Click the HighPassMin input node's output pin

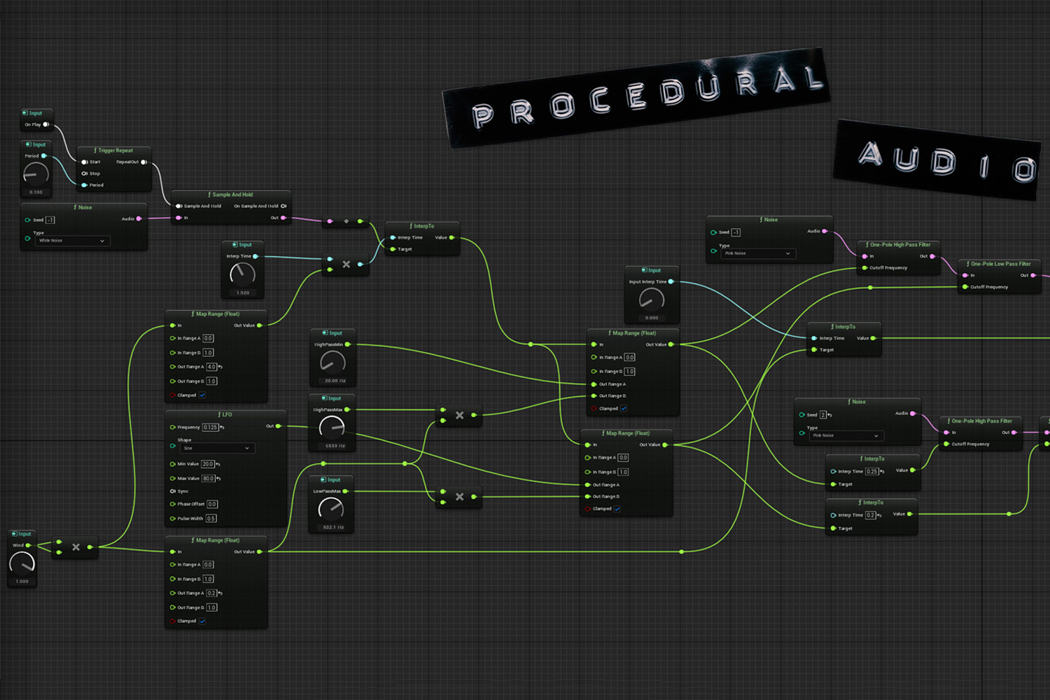(x=348, y=344)
